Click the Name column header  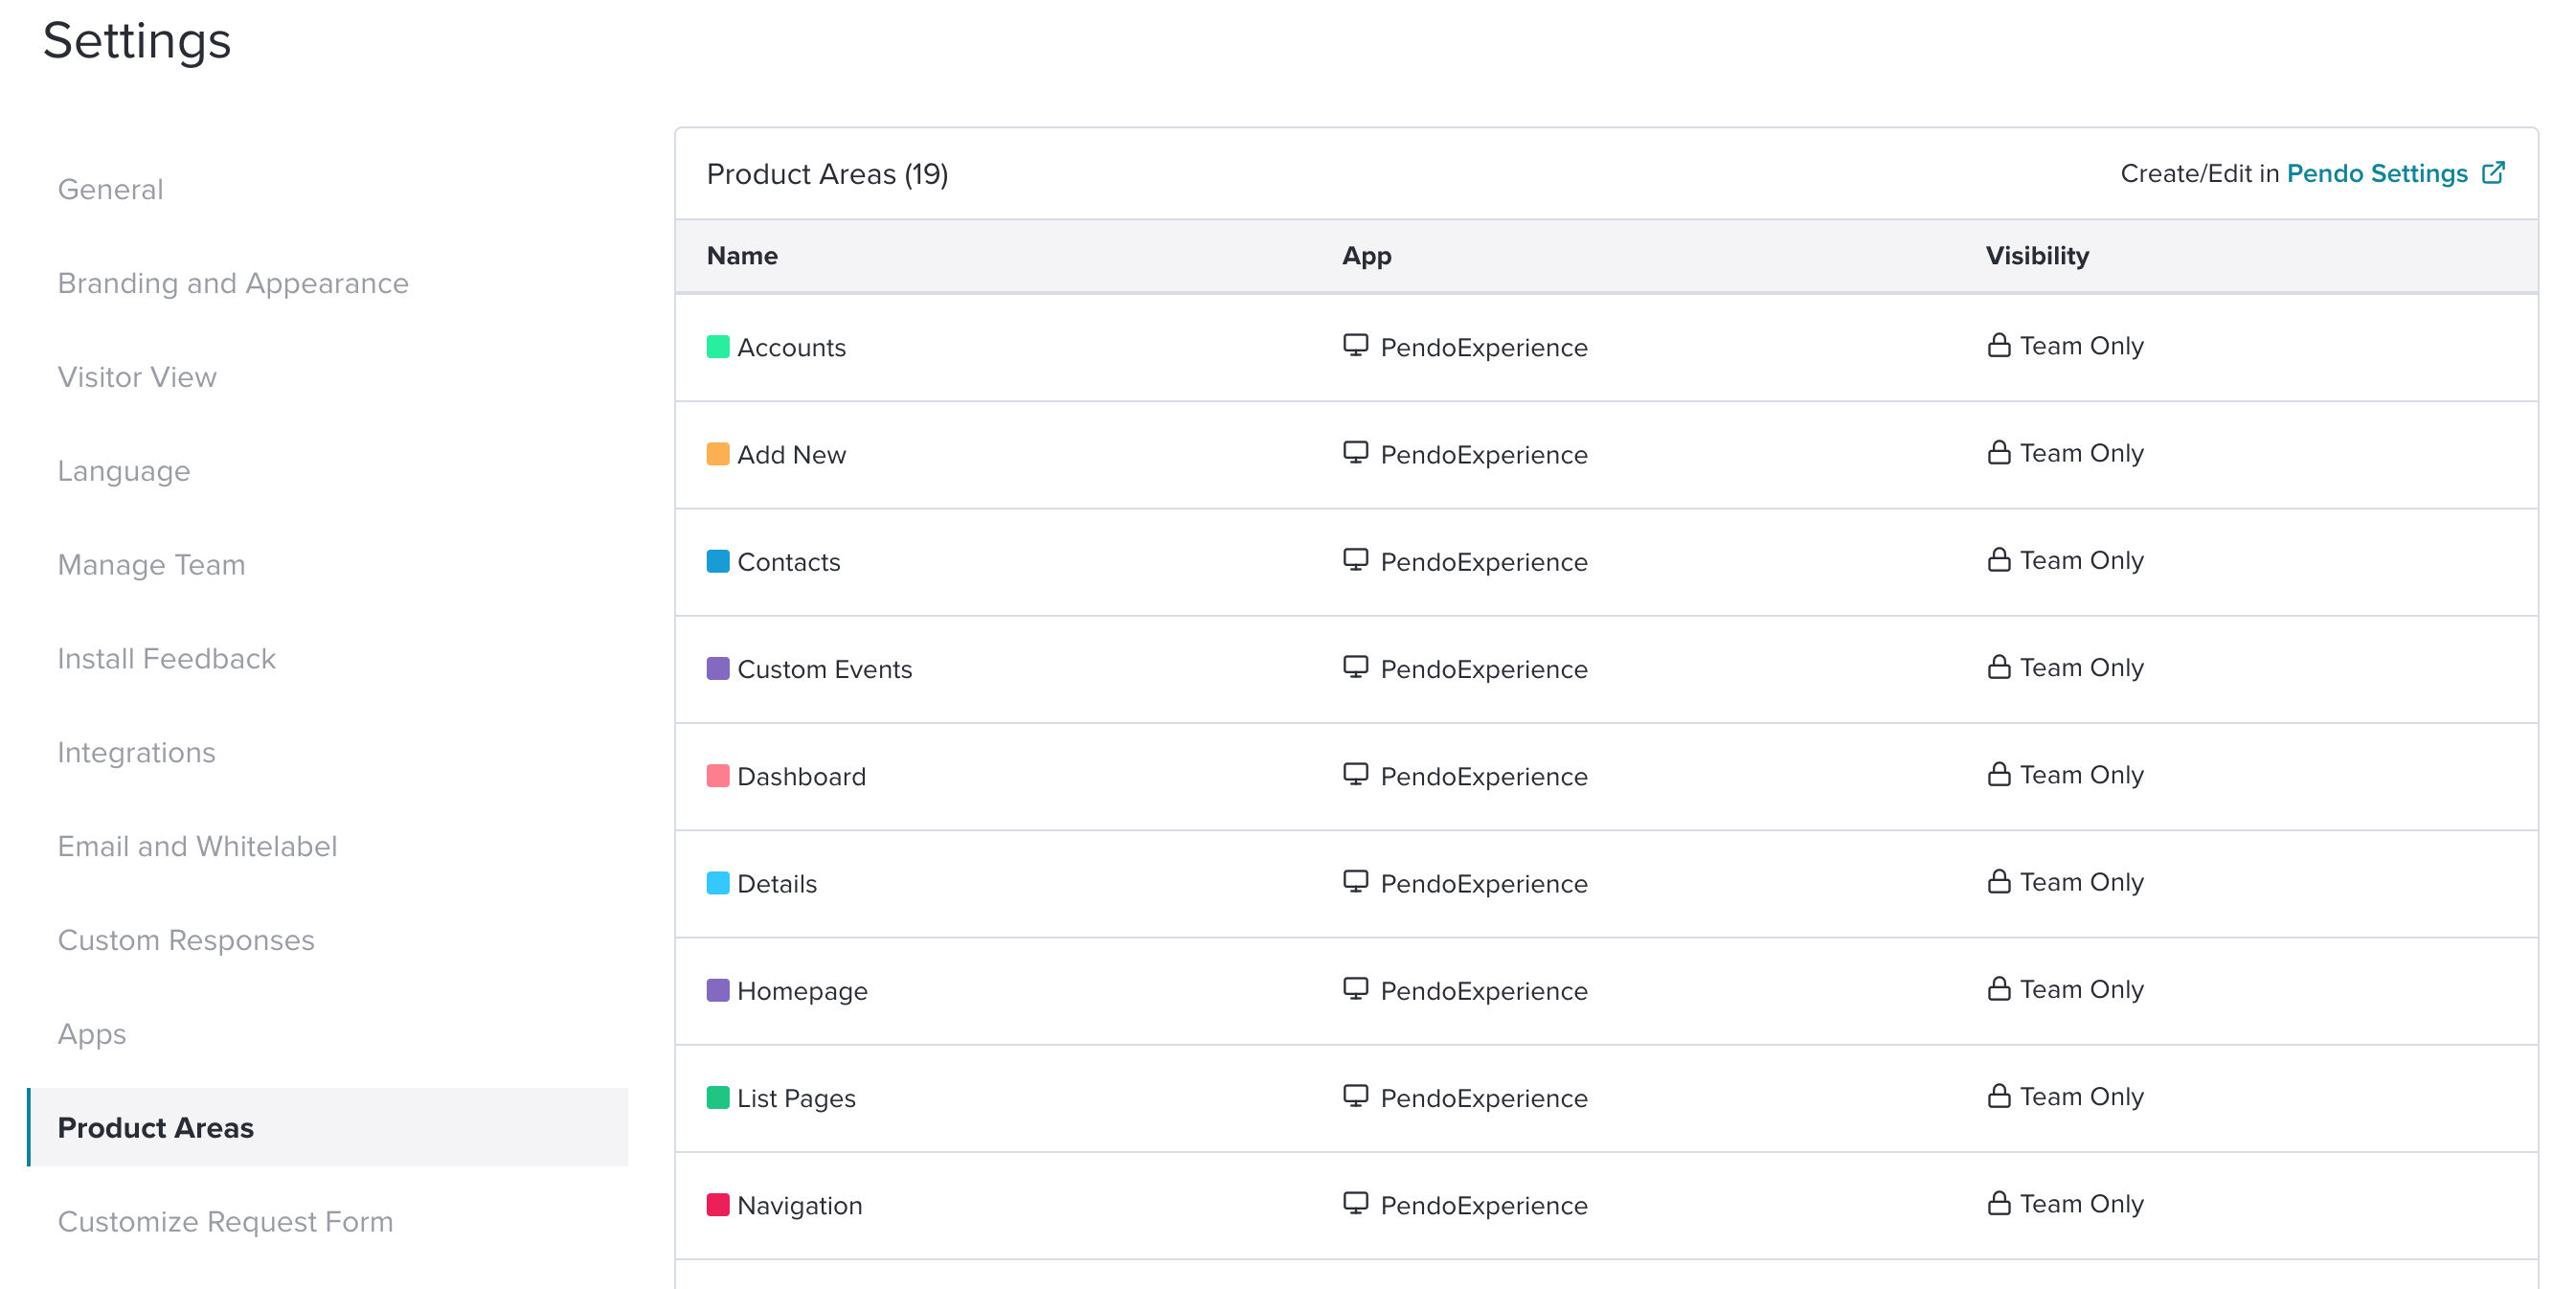741,256
